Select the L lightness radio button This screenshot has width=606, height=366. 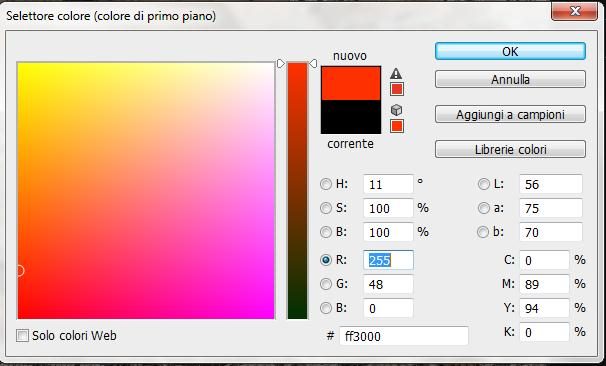coord(483,184)
